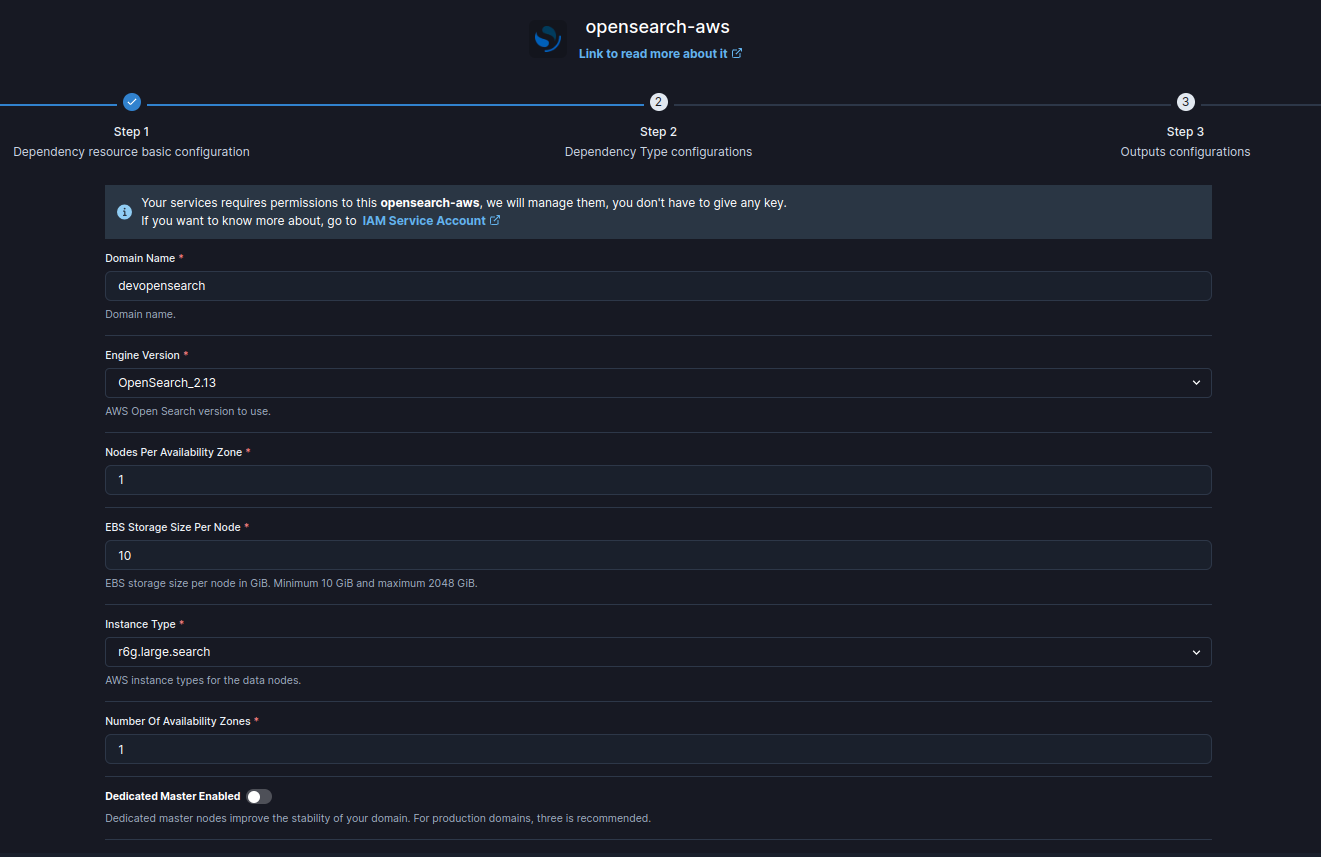Click the 'opensearch-aws' page title
The image size is (1321, 857).
coord(658,27)
